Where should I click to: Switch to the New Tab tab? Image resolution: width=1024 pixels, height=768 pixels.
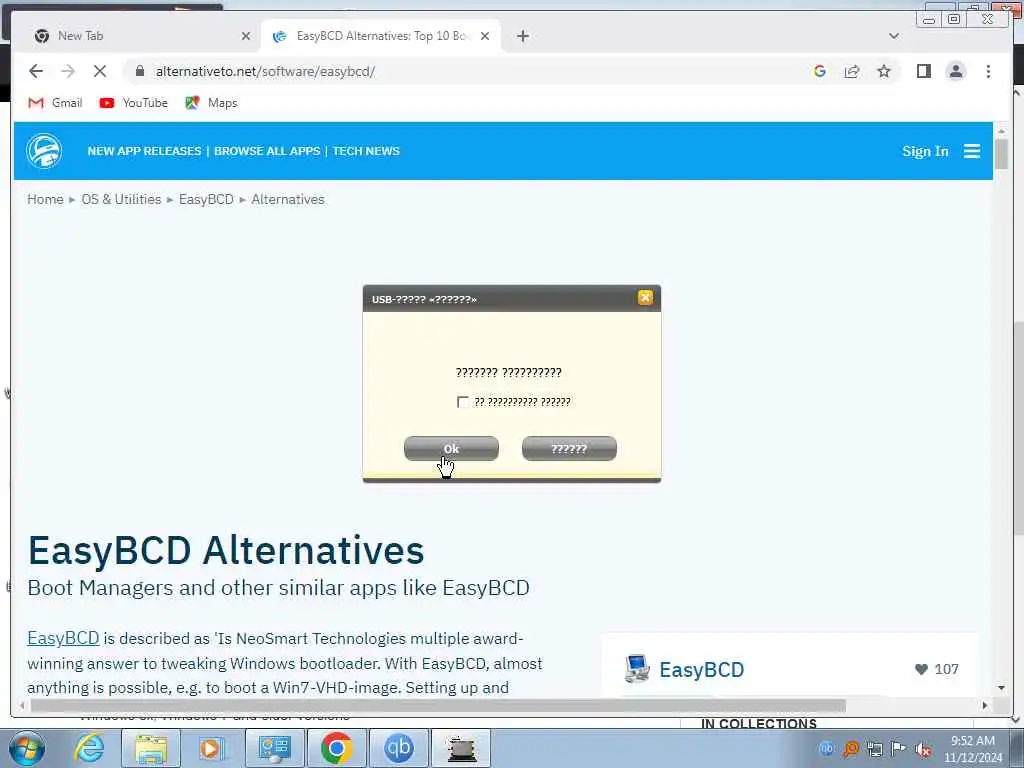[140, 36]
